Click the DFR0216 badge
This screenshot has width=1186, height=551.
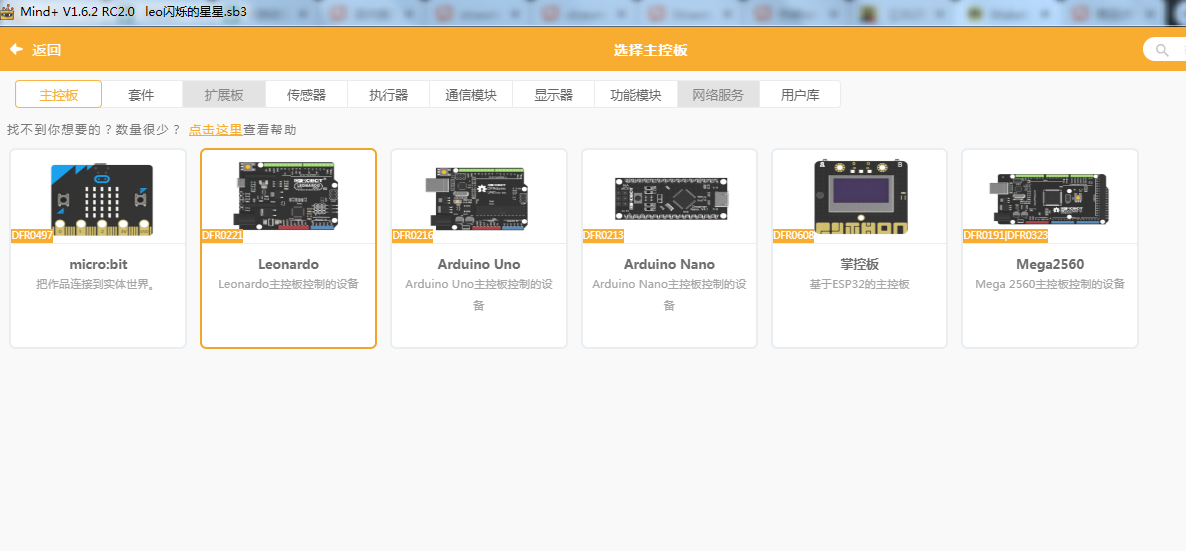tap(412, 235)
